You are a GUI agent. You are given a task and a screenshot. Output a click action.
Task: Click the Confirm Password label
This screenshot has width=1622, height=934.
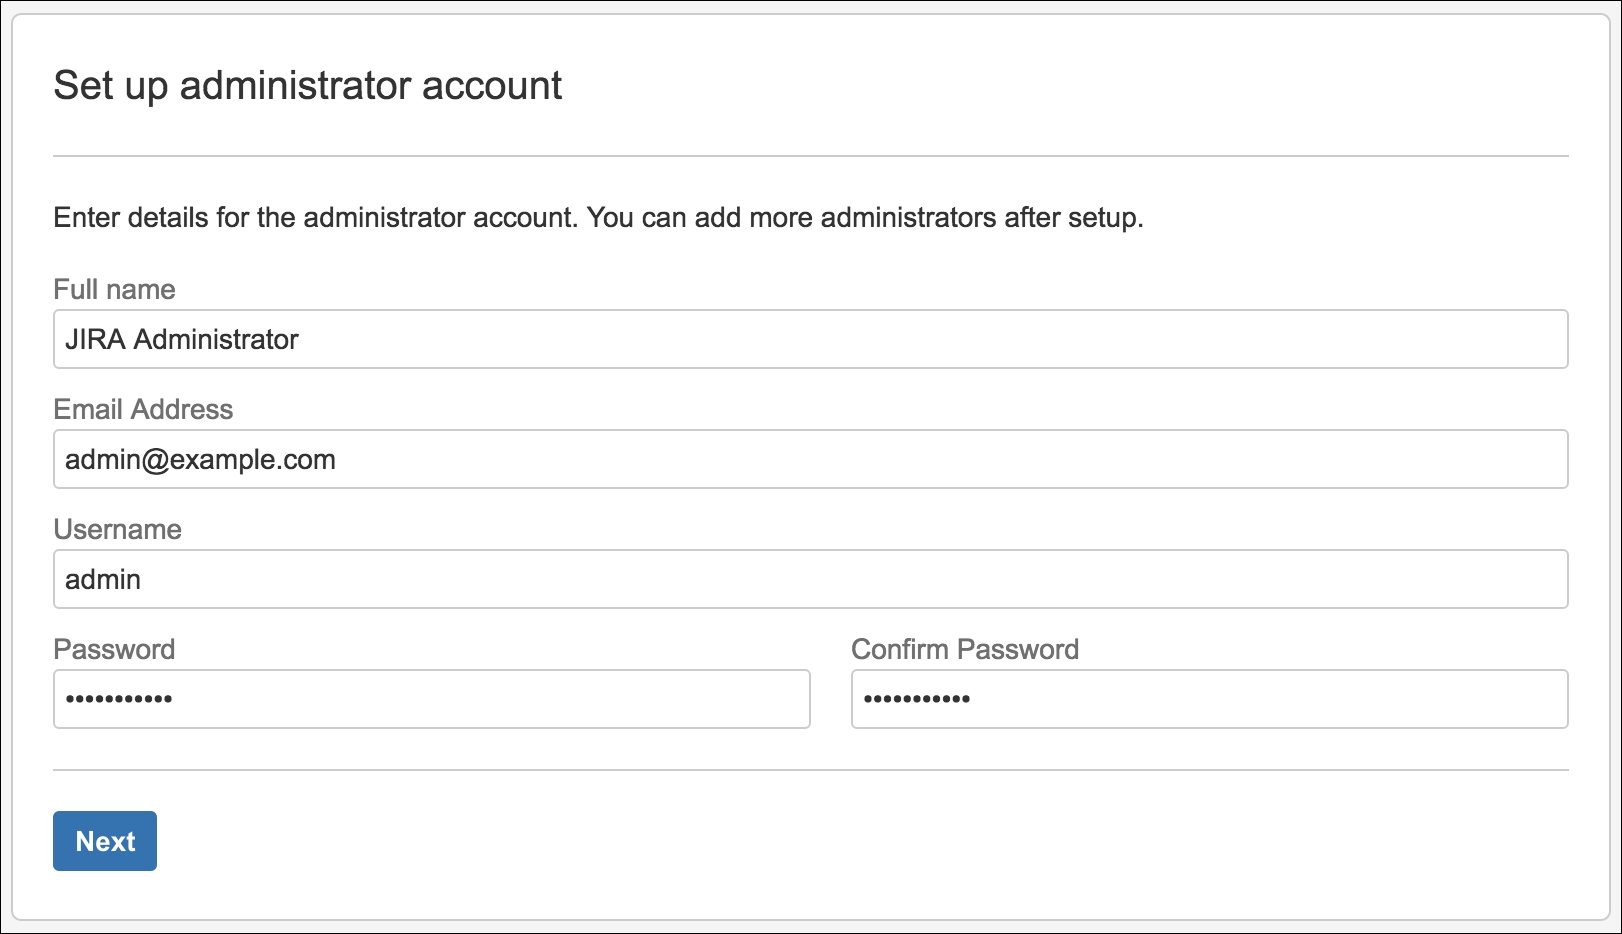pyautogui.click(x=965, y=649)
